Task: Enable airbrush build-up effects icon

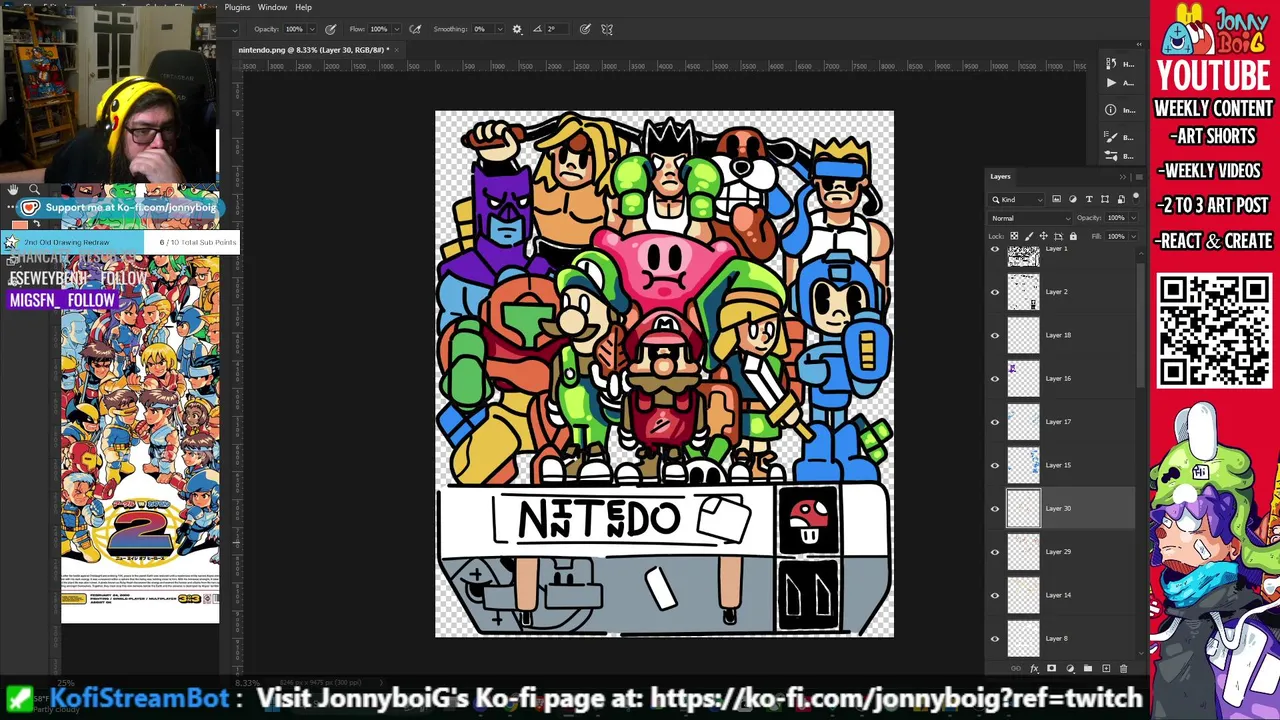Action: coord(415,29)
